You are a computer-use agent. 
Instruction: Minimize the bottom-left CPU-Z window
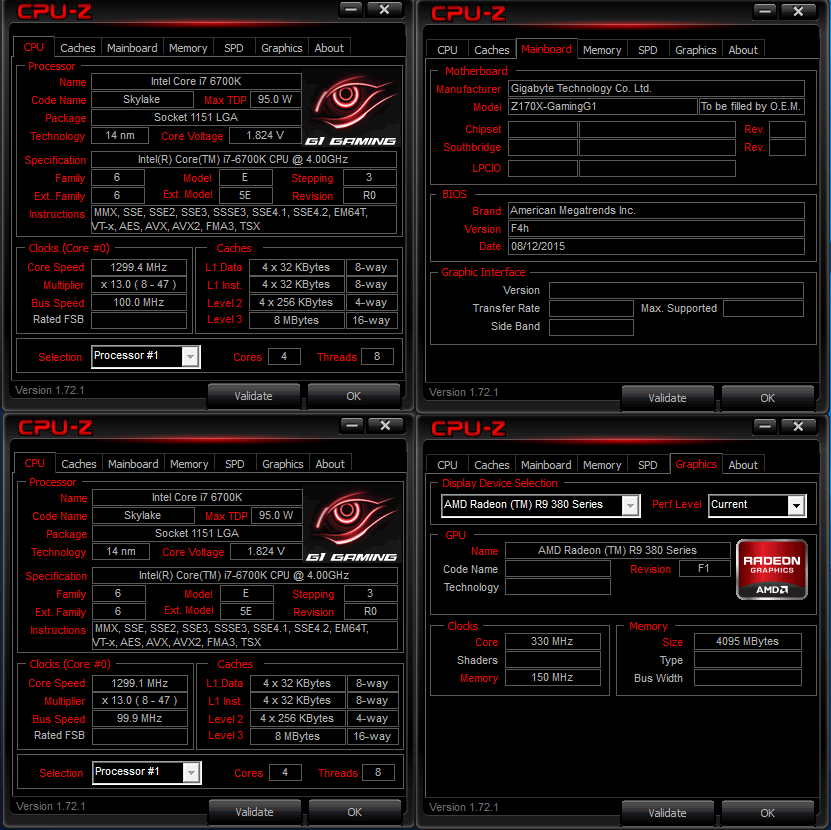tap(352, 425)
